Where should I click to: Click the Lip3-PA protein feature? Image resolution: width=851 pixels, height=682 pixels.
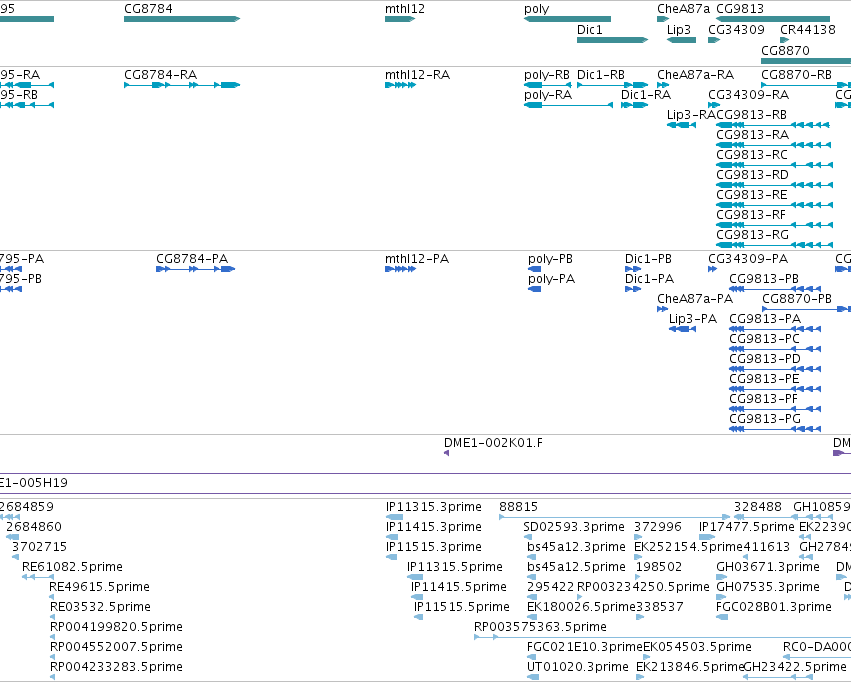point(682,329)
